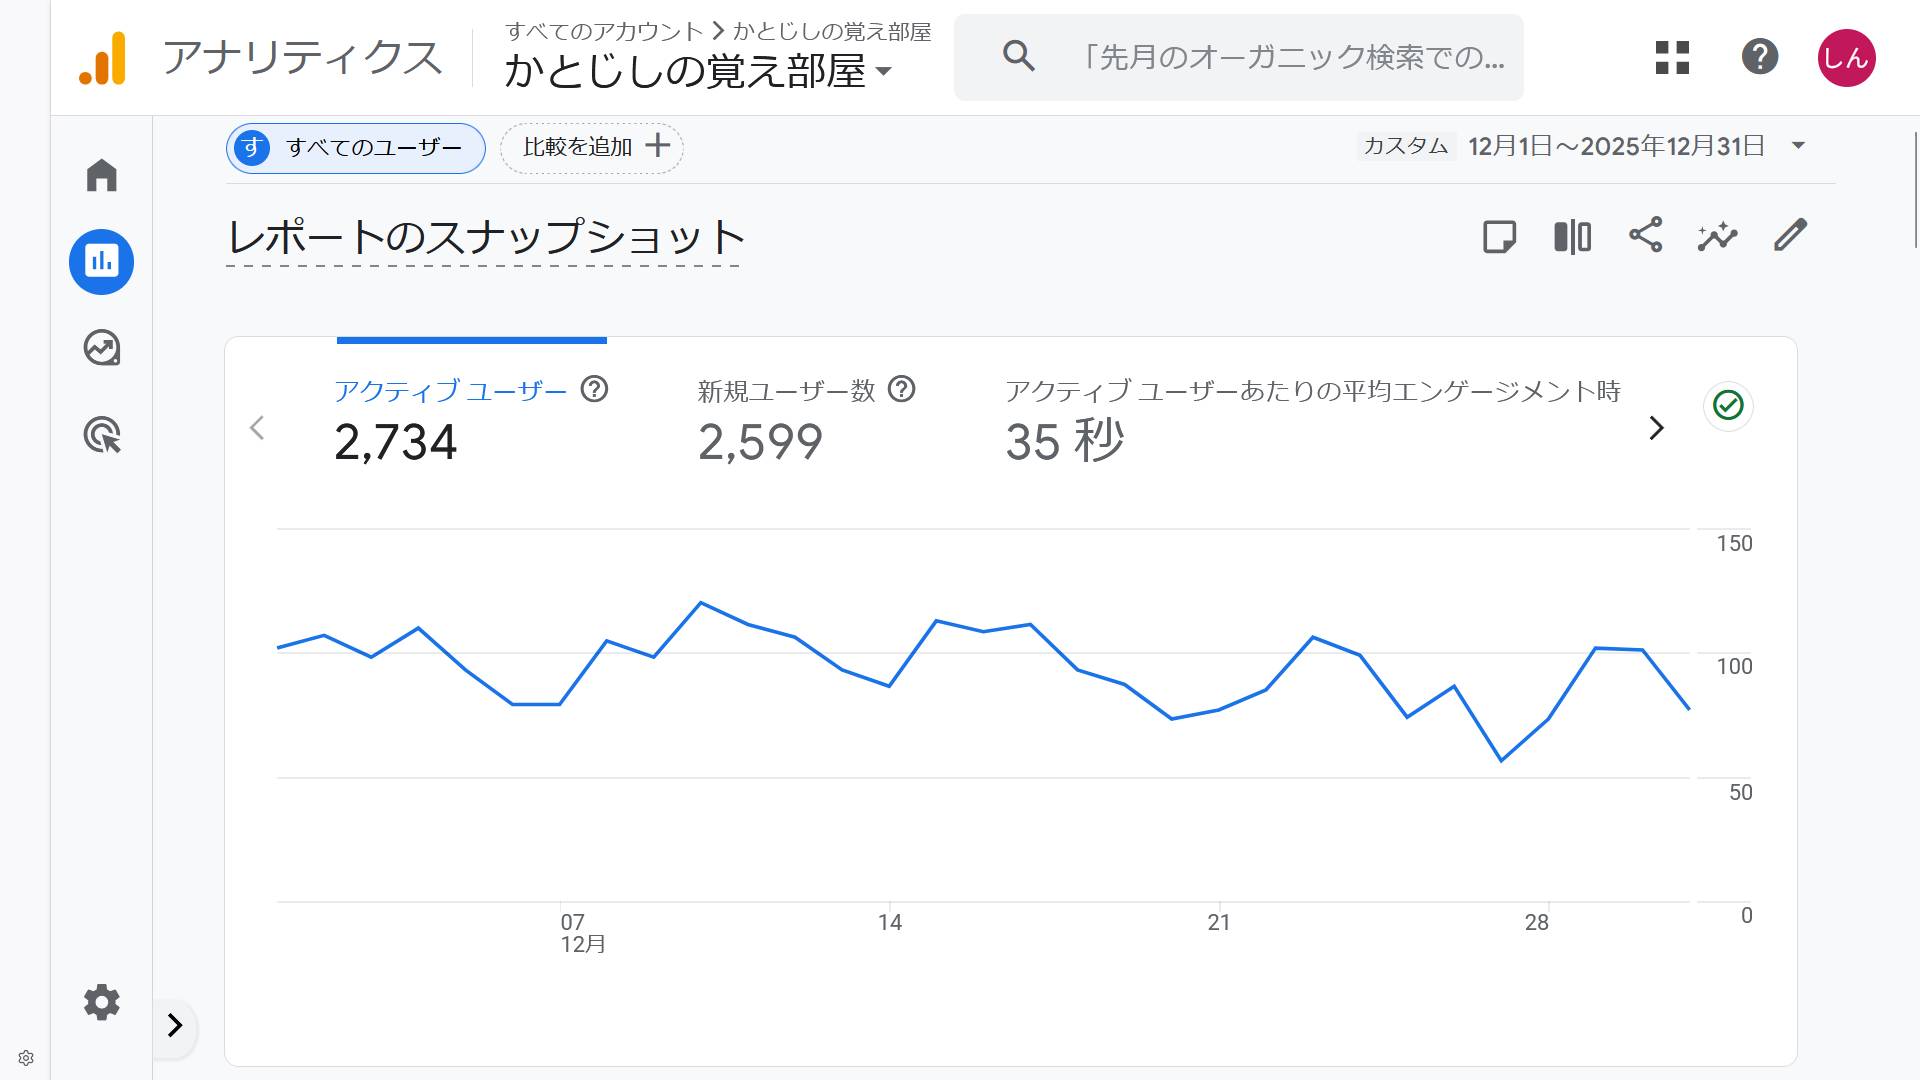Screen dimensions: 1920x1080
Task: Open the Google apps grid
Action: 1670,57
